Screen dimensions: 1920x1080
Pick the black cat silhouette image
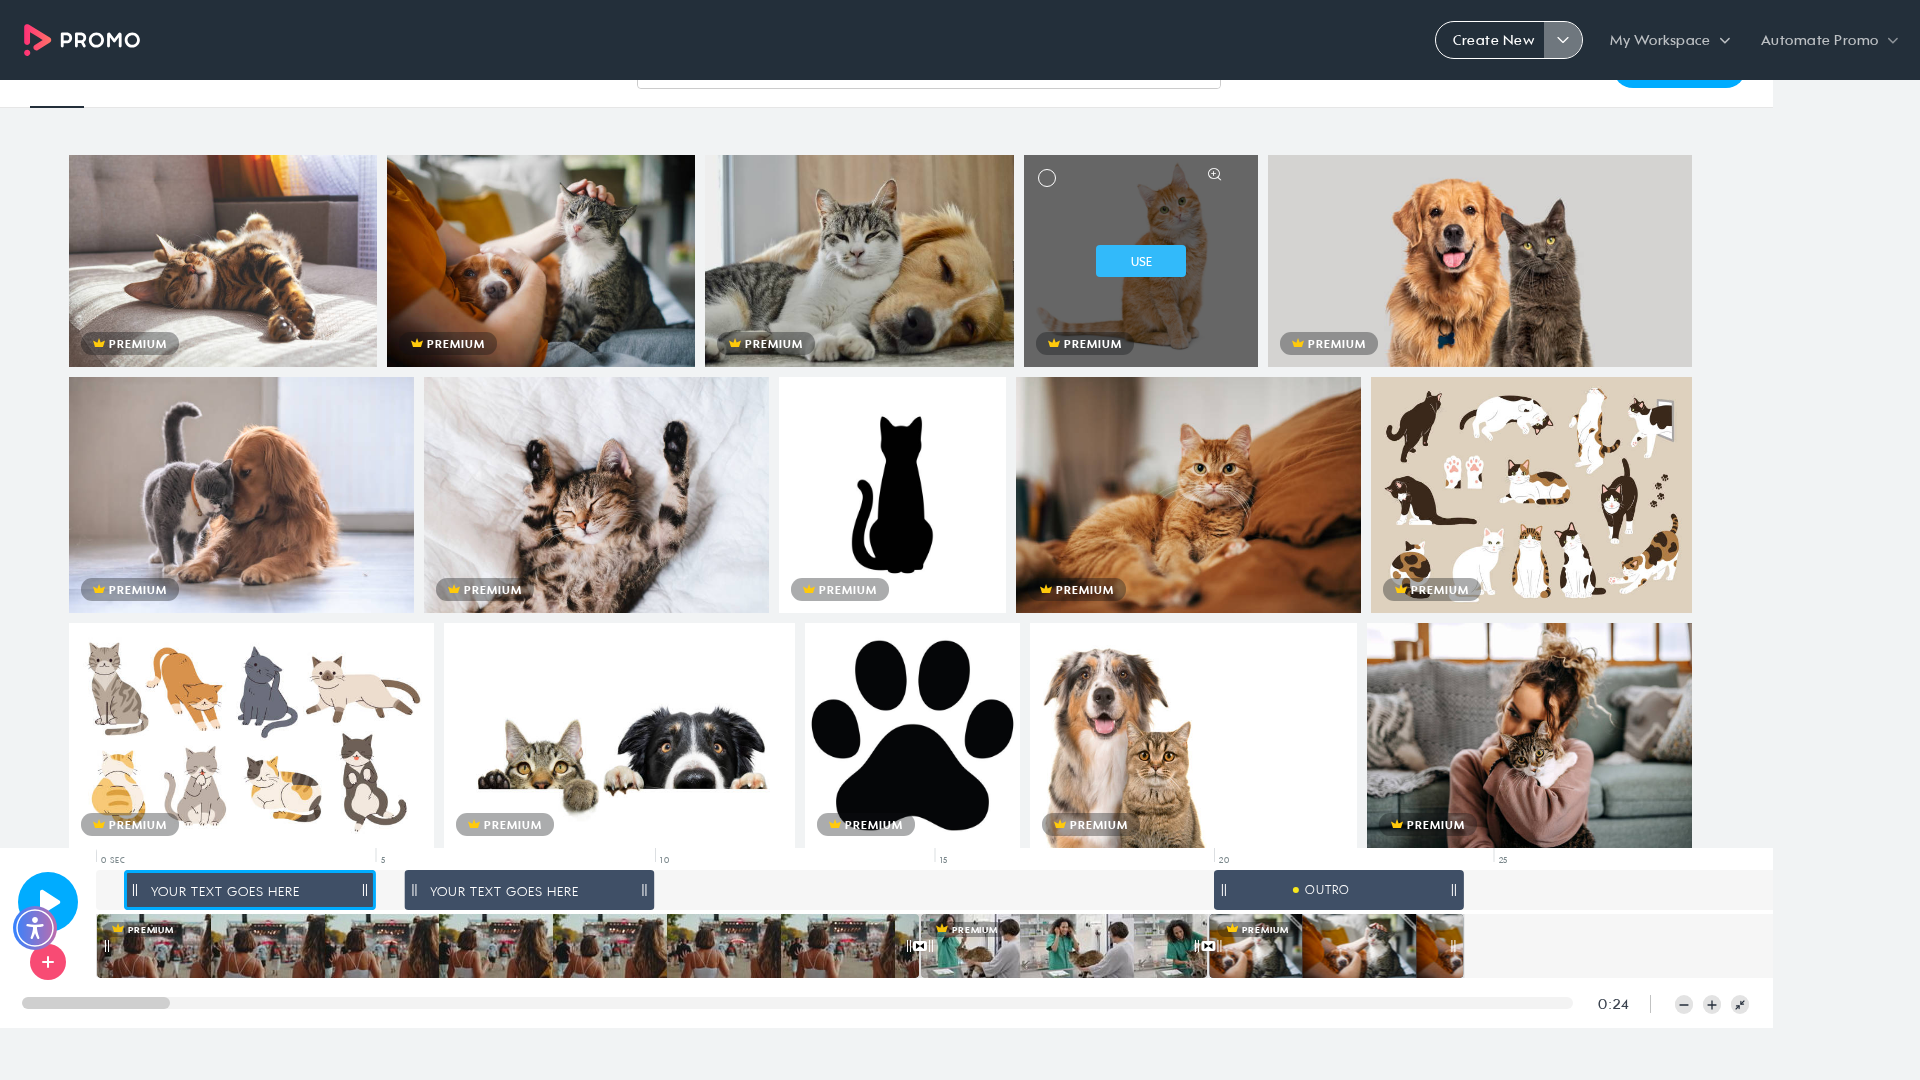[x=892, y=495]
